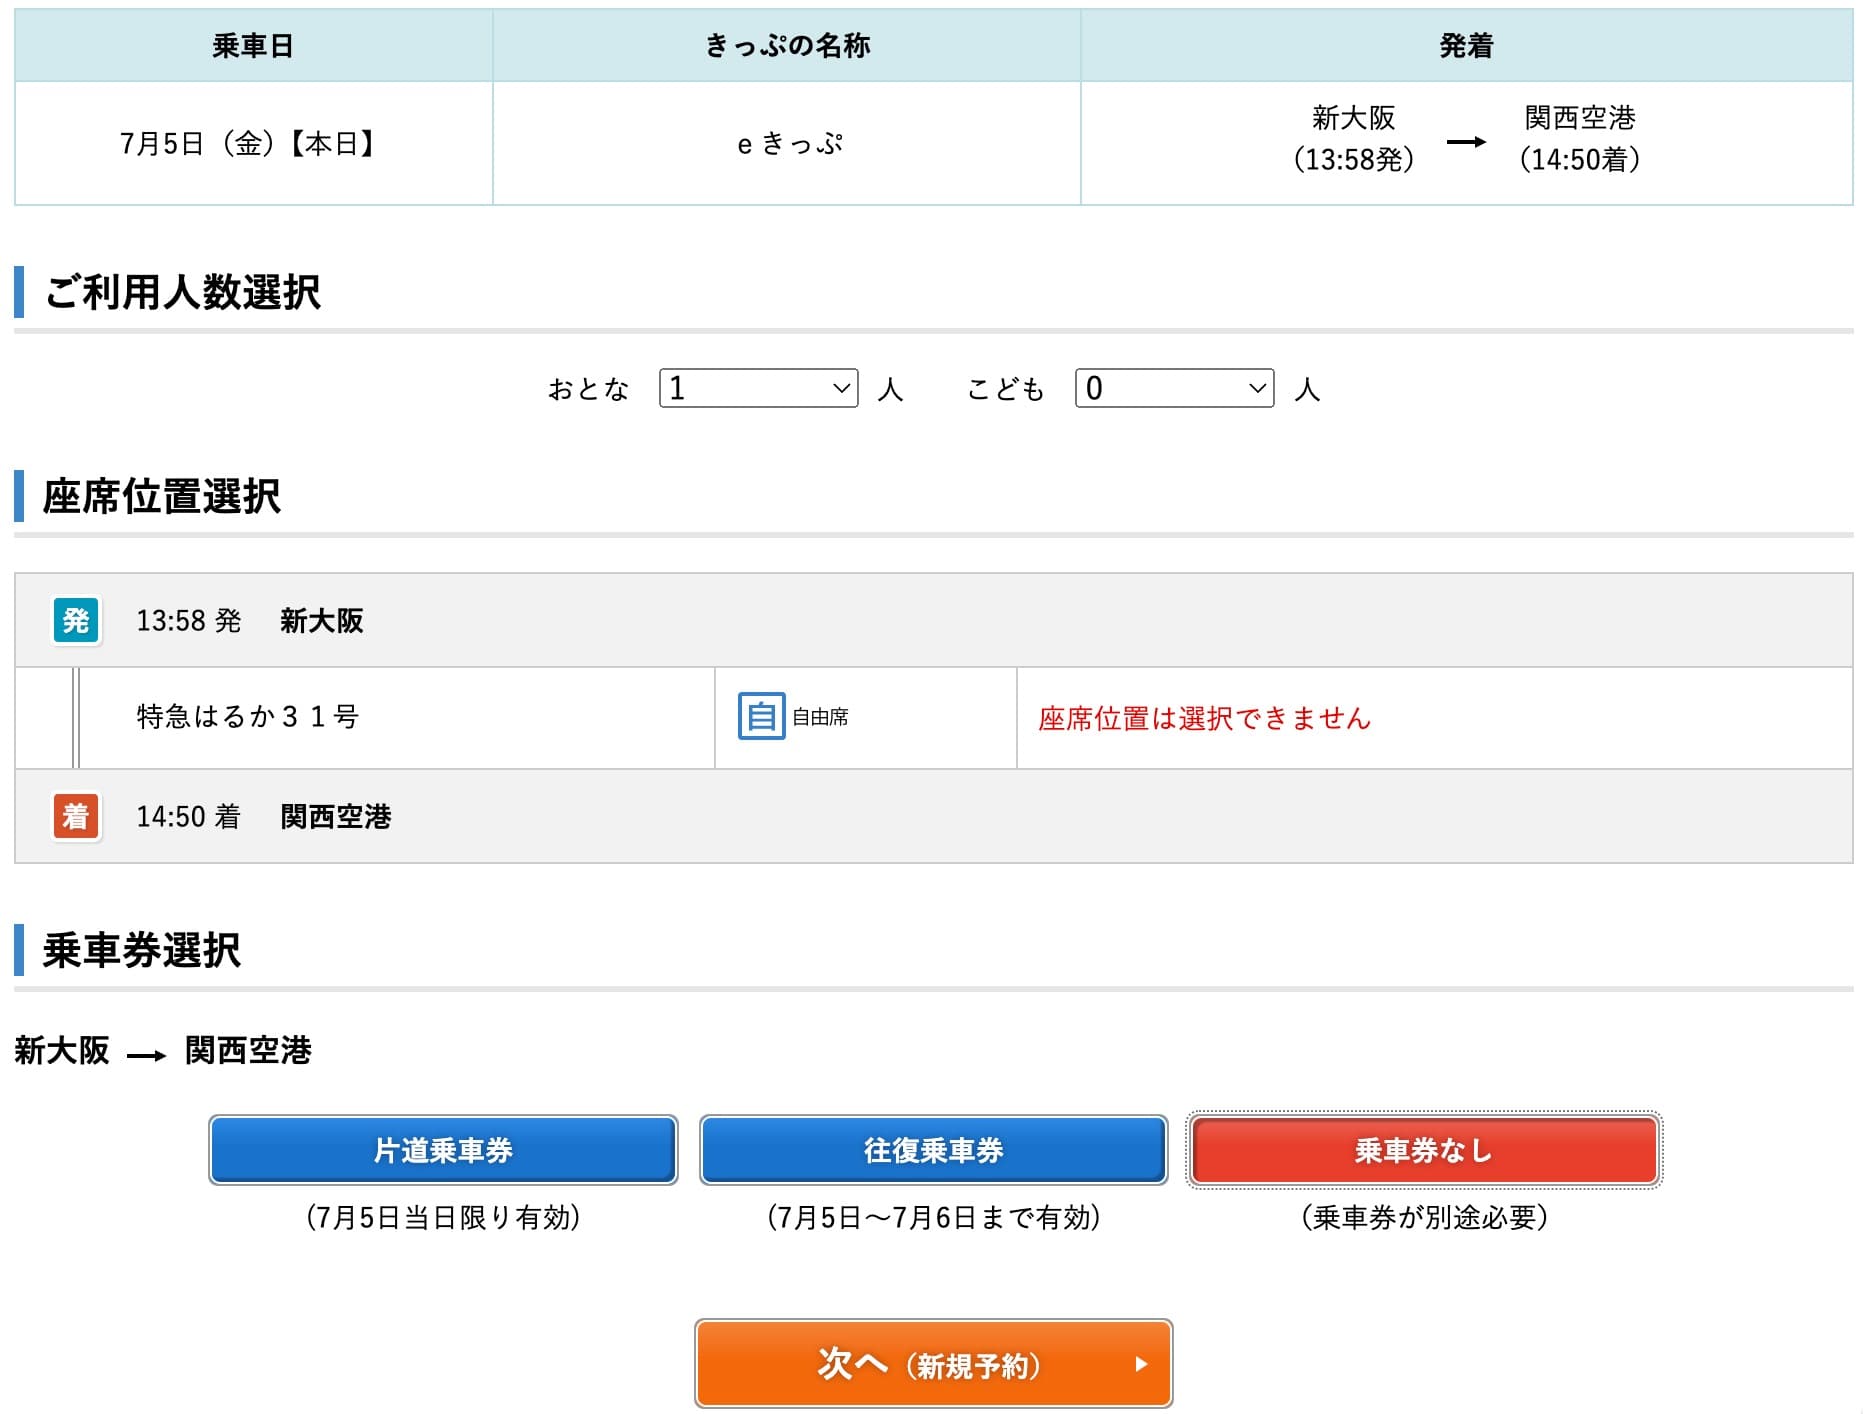Select 往復乗車券 round-trip ticket button
The image size is (1864, 1414).
click(933, 1150)
